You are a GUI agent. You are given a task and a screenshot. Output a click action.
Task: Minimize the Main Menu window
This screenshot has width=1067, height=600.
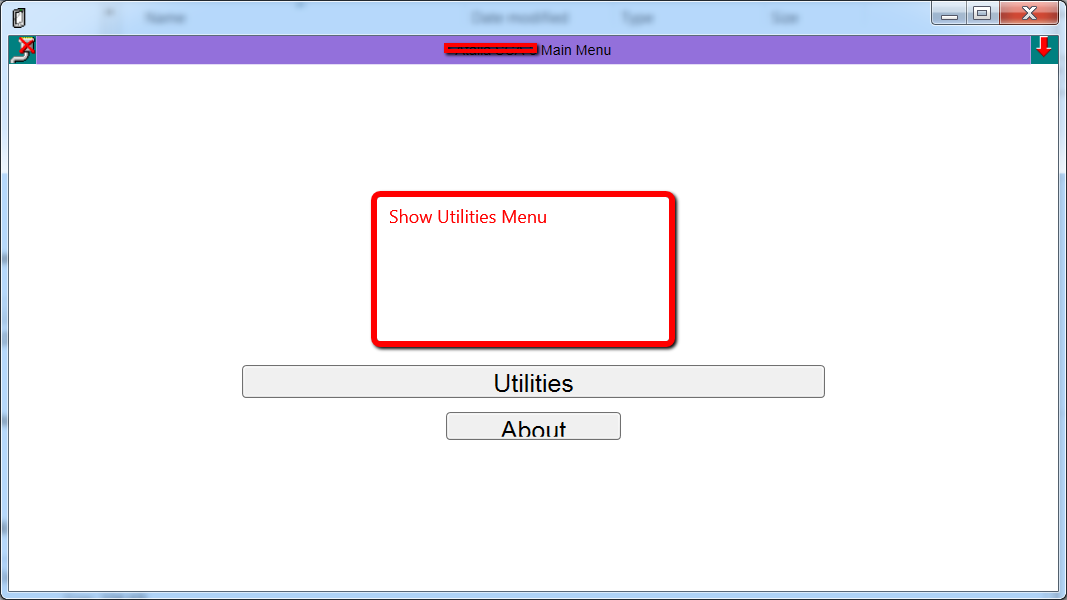pos(949,14)
